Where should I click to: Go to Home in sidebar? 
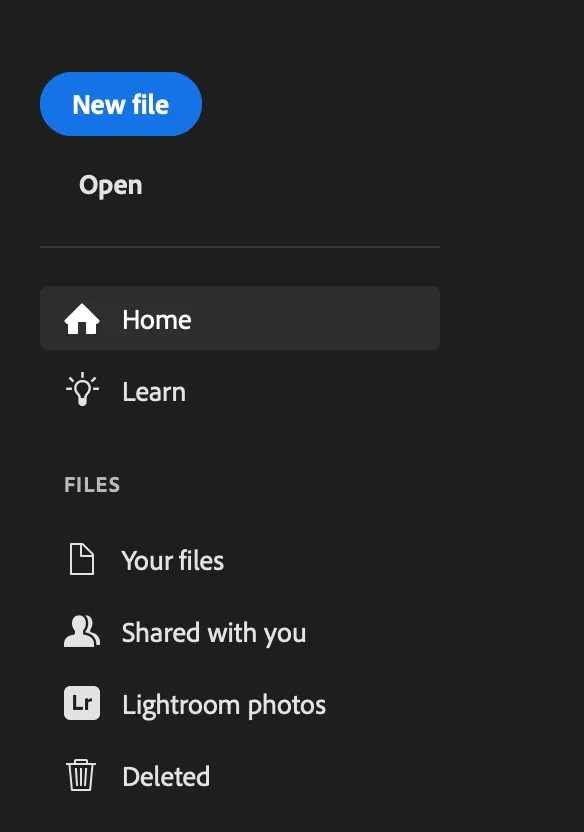click(240, 318)
